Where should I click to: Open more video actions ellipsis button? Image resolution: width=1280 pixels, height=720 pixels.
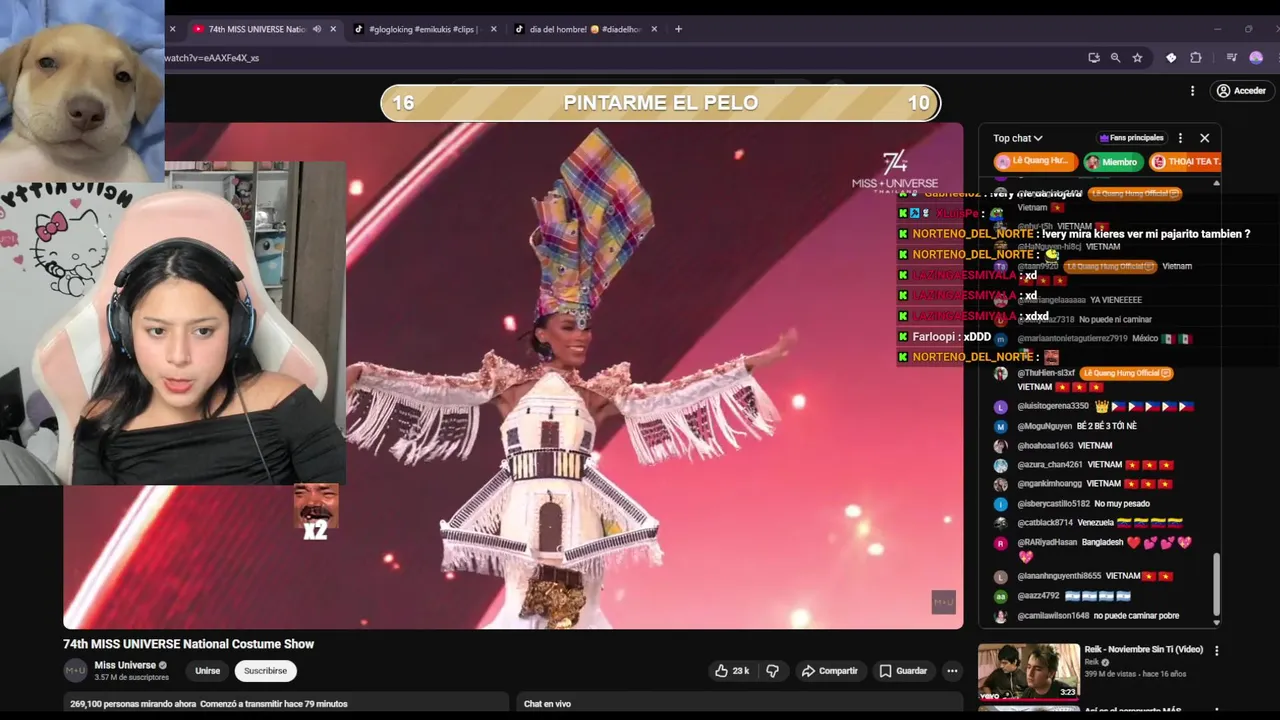click(952, 671)
